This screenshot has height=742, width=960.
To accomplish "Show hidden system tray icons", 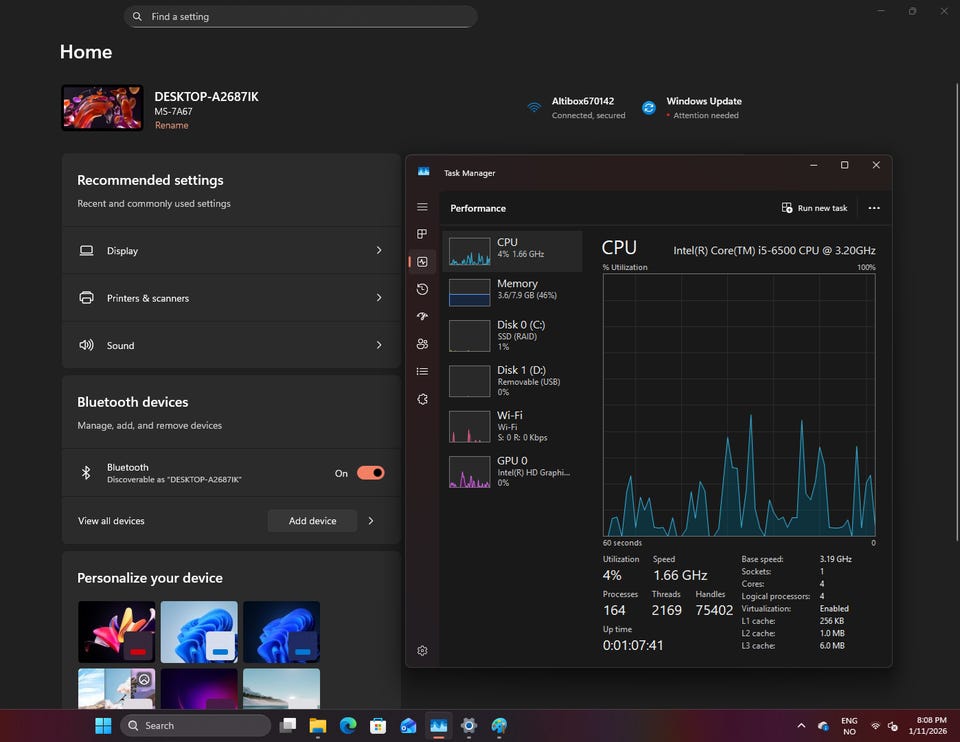I will pyautogui.click(x=801, y=726).
